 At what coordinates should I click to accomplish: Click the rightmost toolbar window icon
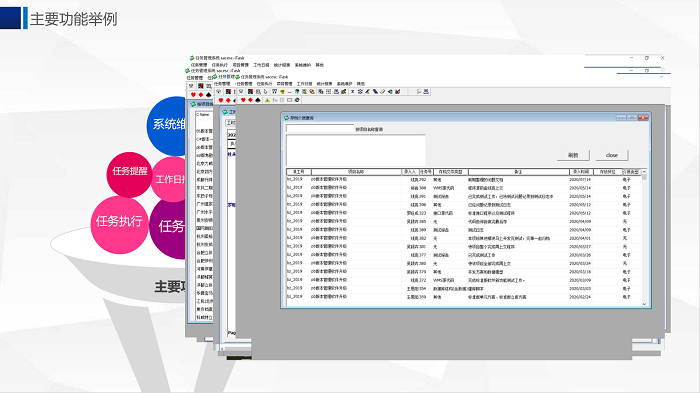pos(426,92)
